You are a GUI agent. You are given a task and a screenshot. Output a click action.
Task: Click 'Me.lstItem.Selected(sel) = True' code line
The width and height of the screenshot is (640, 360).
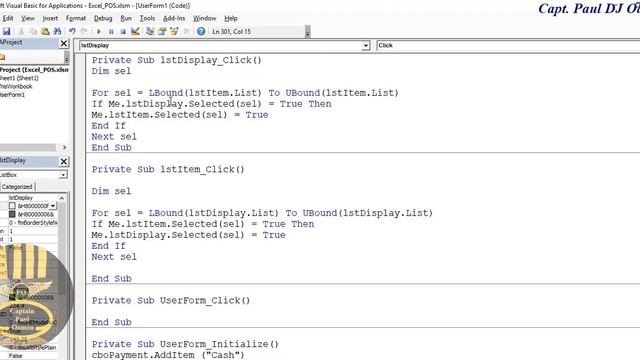coord(180,115)
